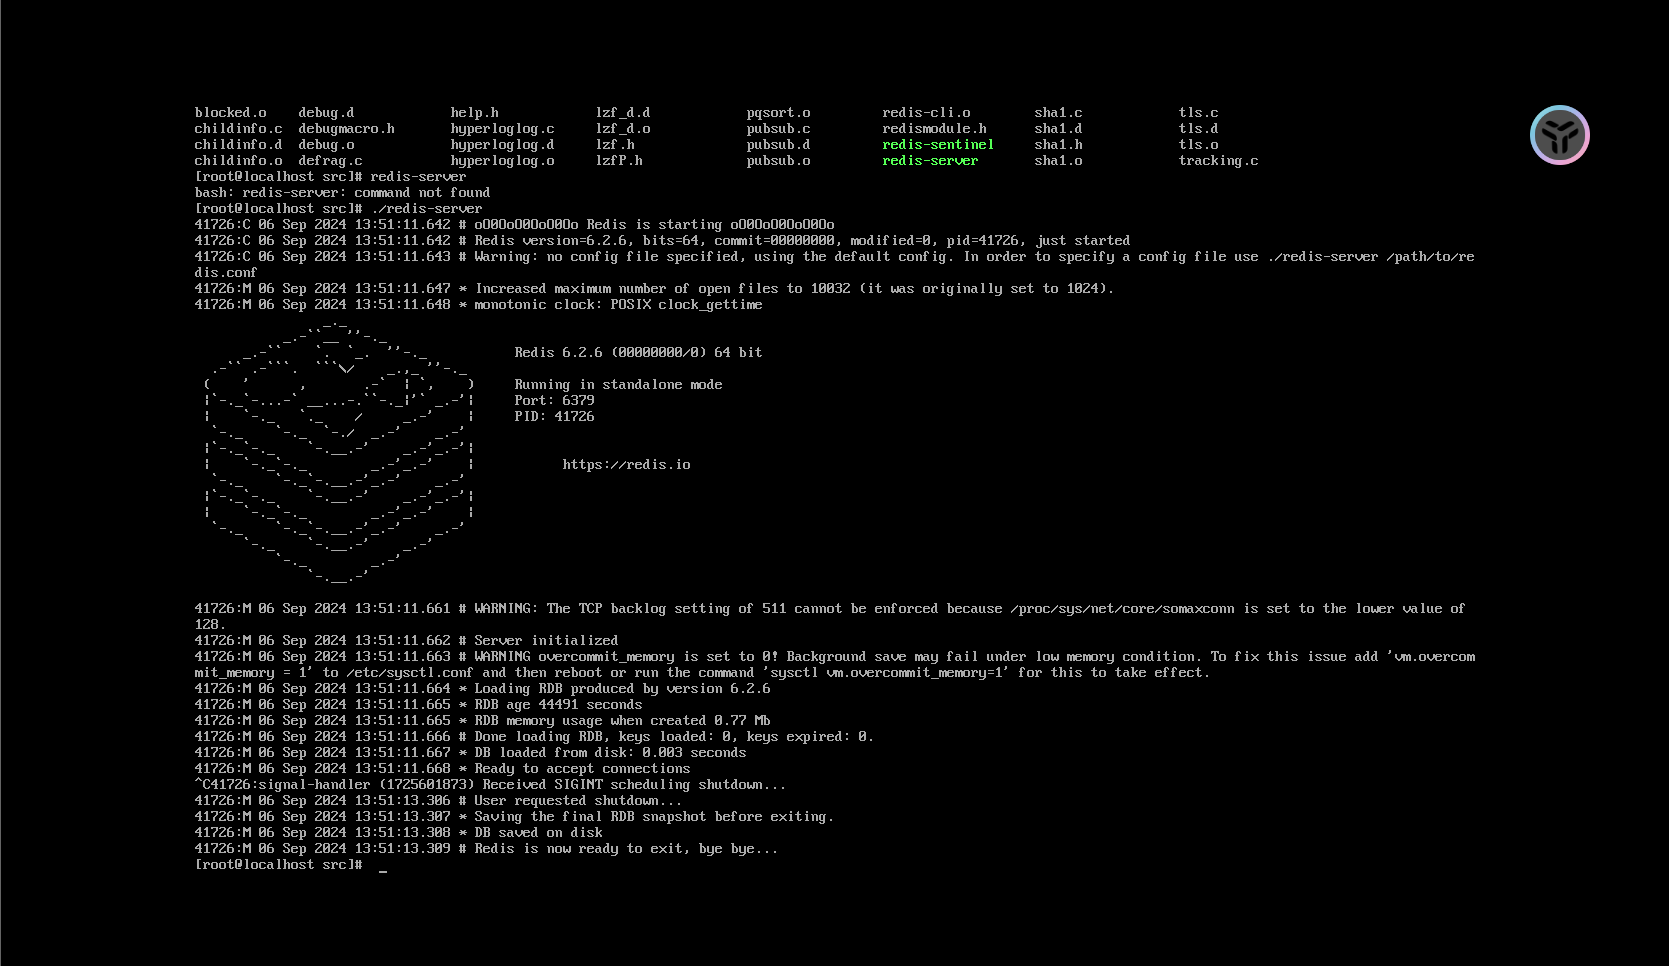Click the "Running in standalone mode" text

(618, 384)
